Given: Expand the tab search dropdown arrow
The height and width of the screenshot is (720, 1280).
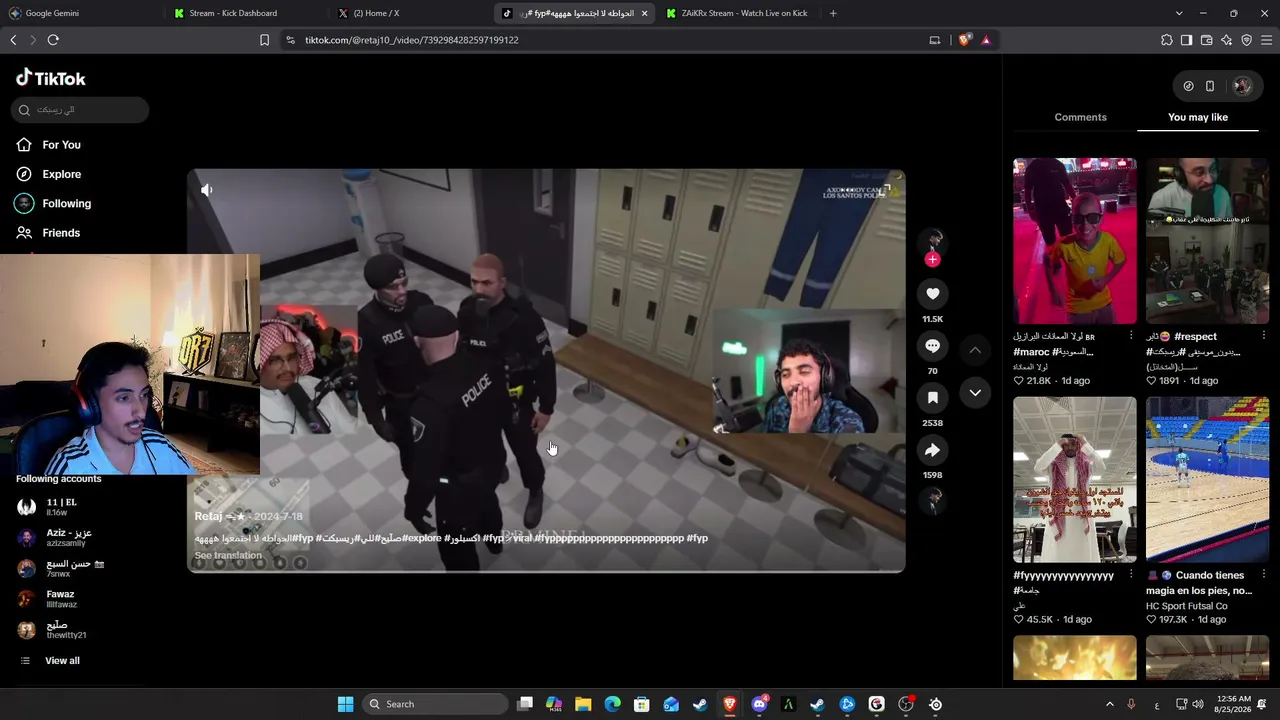Looking at the screenshot, I should [1179, 13].
